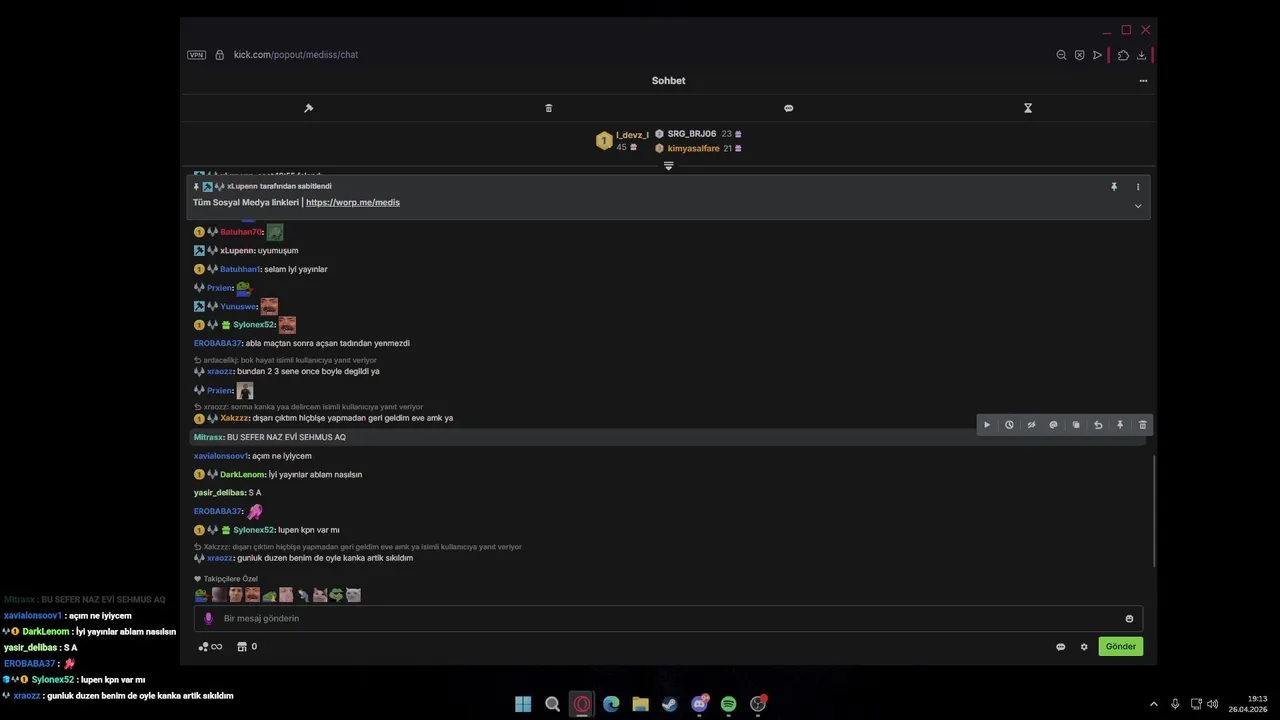Image resolution: width=1280 pixels, height=720 pixels.
Task: Click username Xakzzz in chat
Action: [x=234, y=418]
